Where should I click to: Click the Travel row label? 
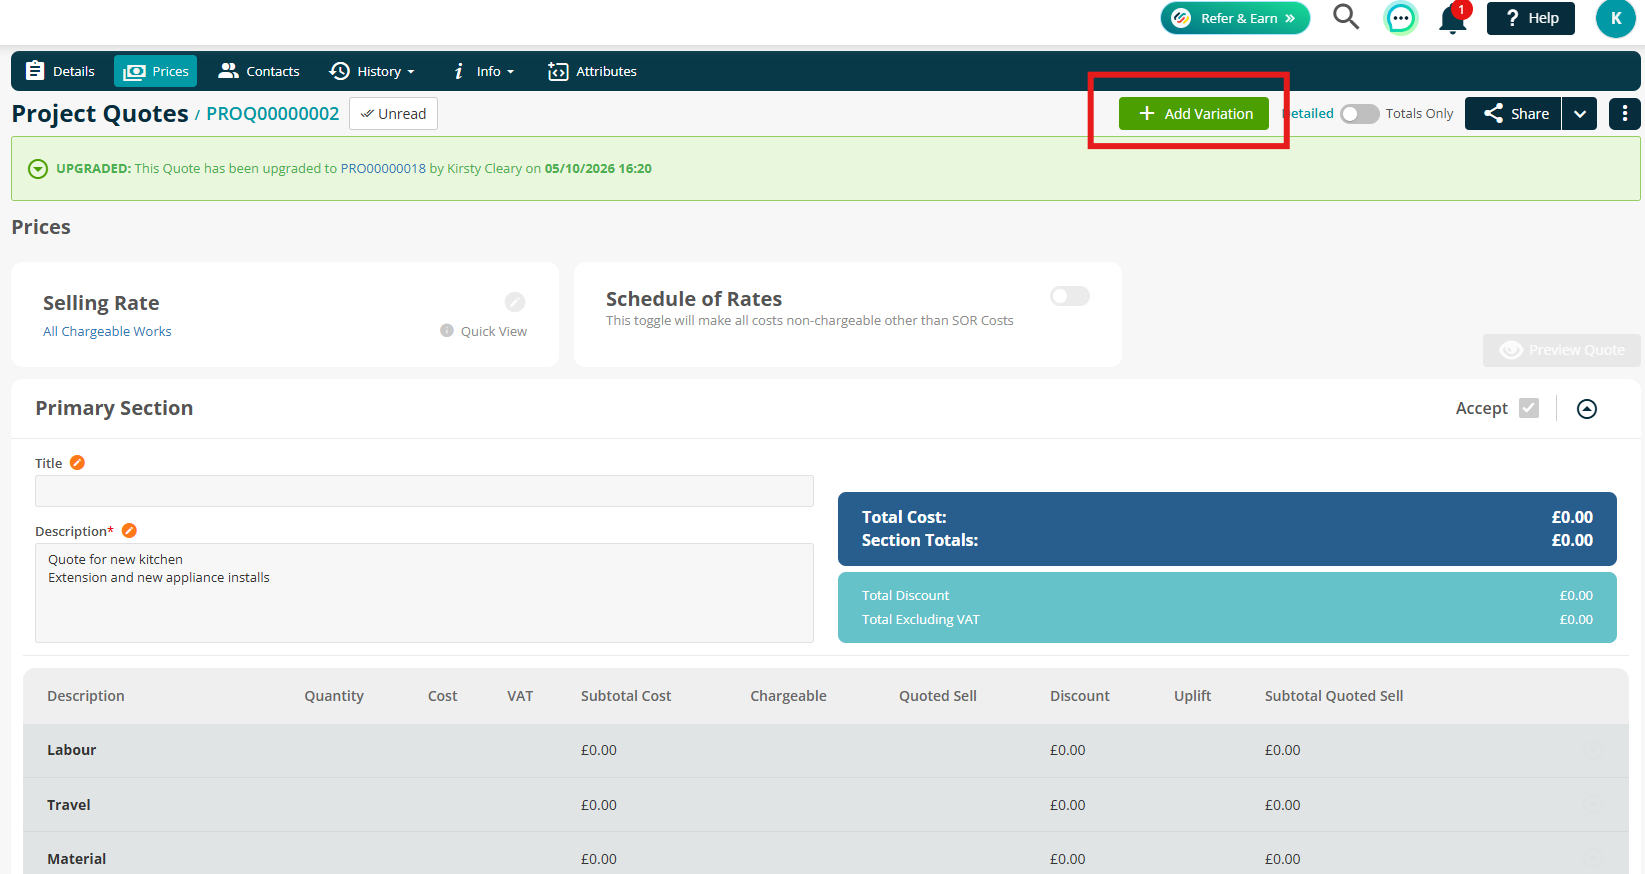pos(69,805)
